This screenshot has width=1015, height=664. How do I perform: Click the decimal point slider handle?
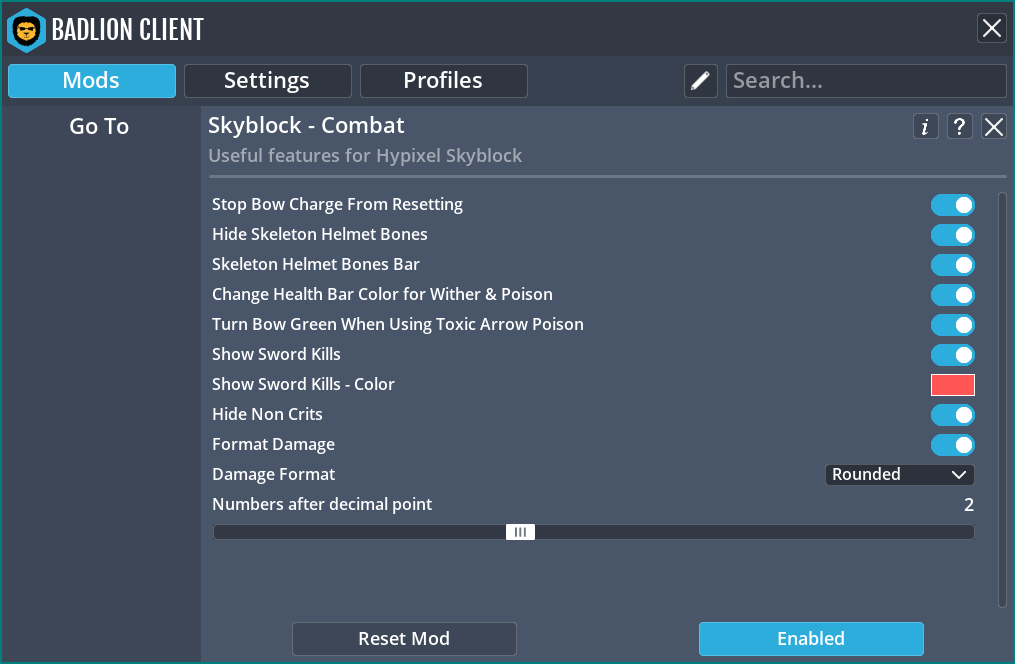coord(520,532)
